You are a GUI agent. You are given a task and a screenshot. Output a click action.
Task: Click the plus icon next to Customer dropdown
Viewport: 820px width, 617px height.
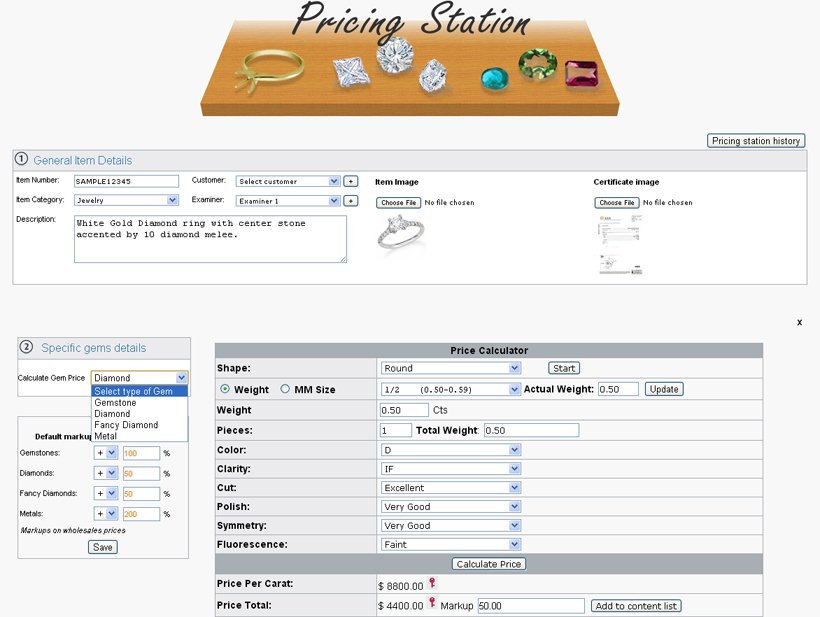click(350, 181)
